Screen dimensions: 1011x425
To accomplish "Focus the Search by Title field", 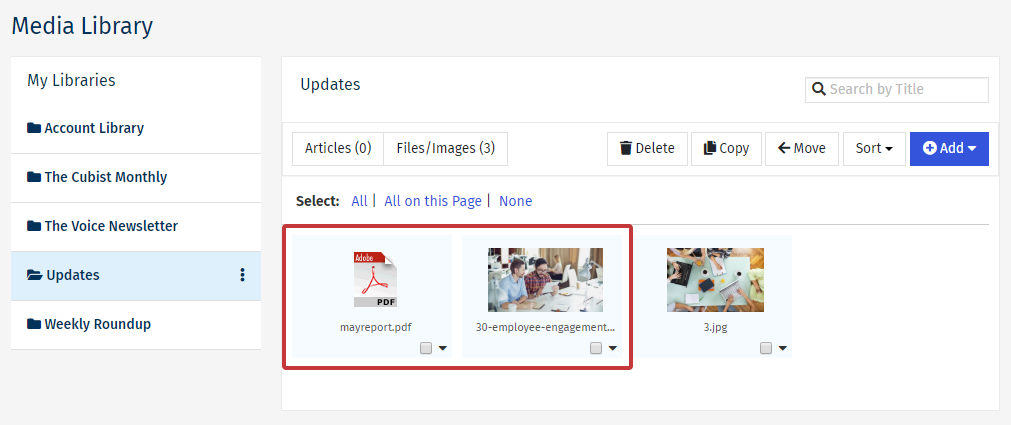I will pyautogui.click(x=906, y=90).
